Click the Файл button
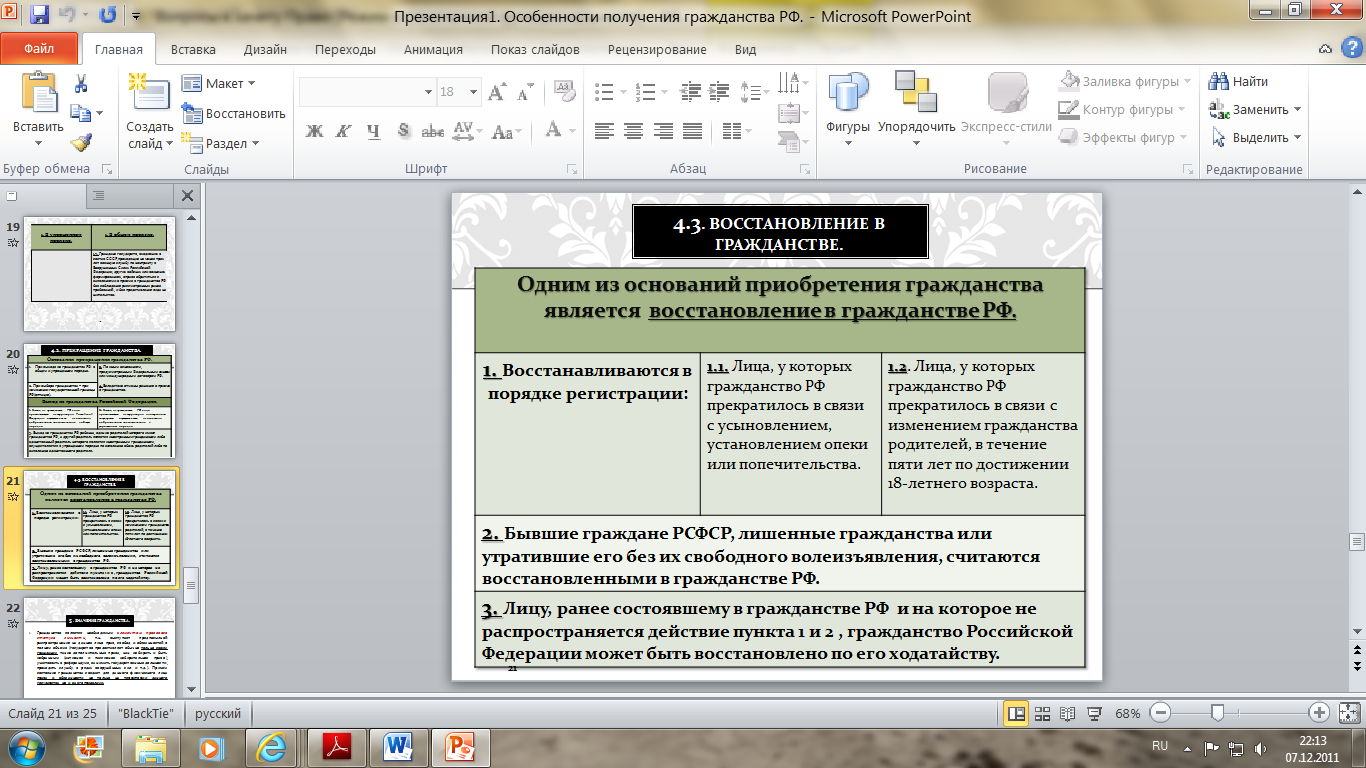This screenshot has height=768, width=1366. [x=39, y=48]
